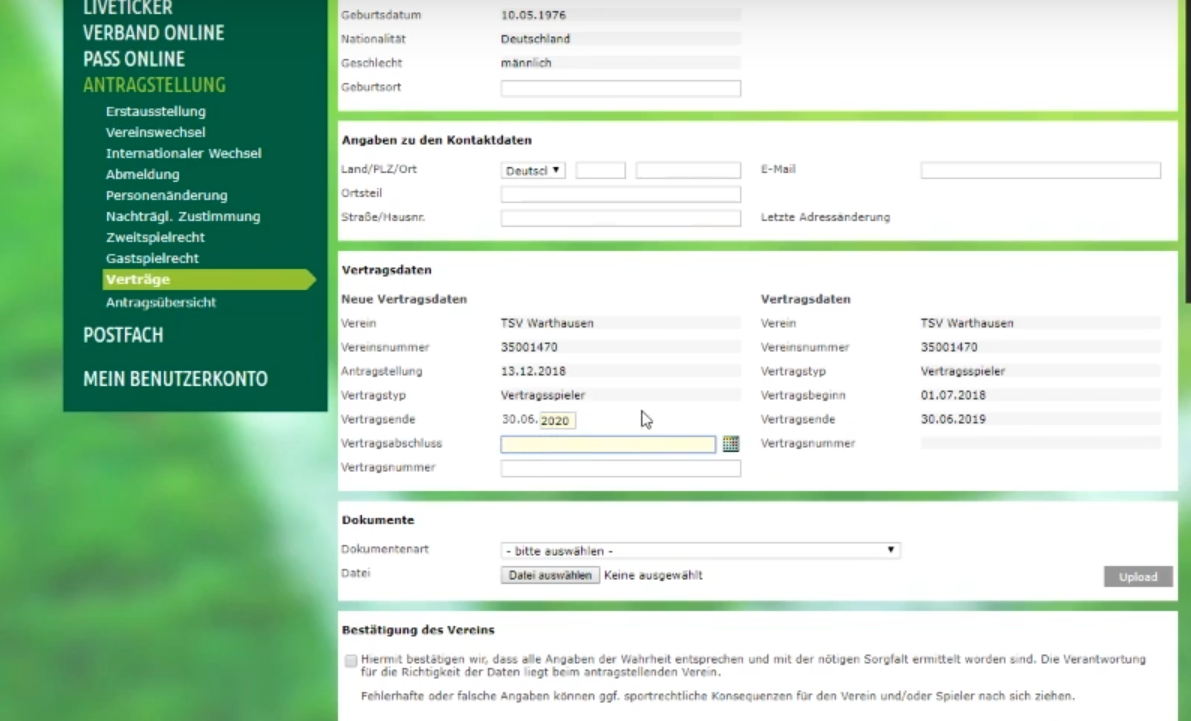Click the Vertragsnummer input field
Viewport: 1191px width, 721px height.
(620, 468)
